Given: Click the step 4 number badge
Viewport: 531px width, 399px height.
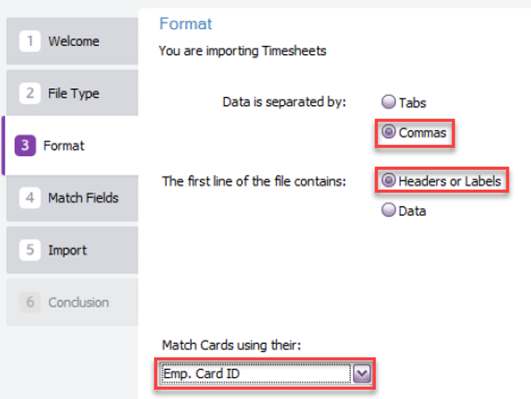Looking at the screenshot, I should tap(30, 197).
